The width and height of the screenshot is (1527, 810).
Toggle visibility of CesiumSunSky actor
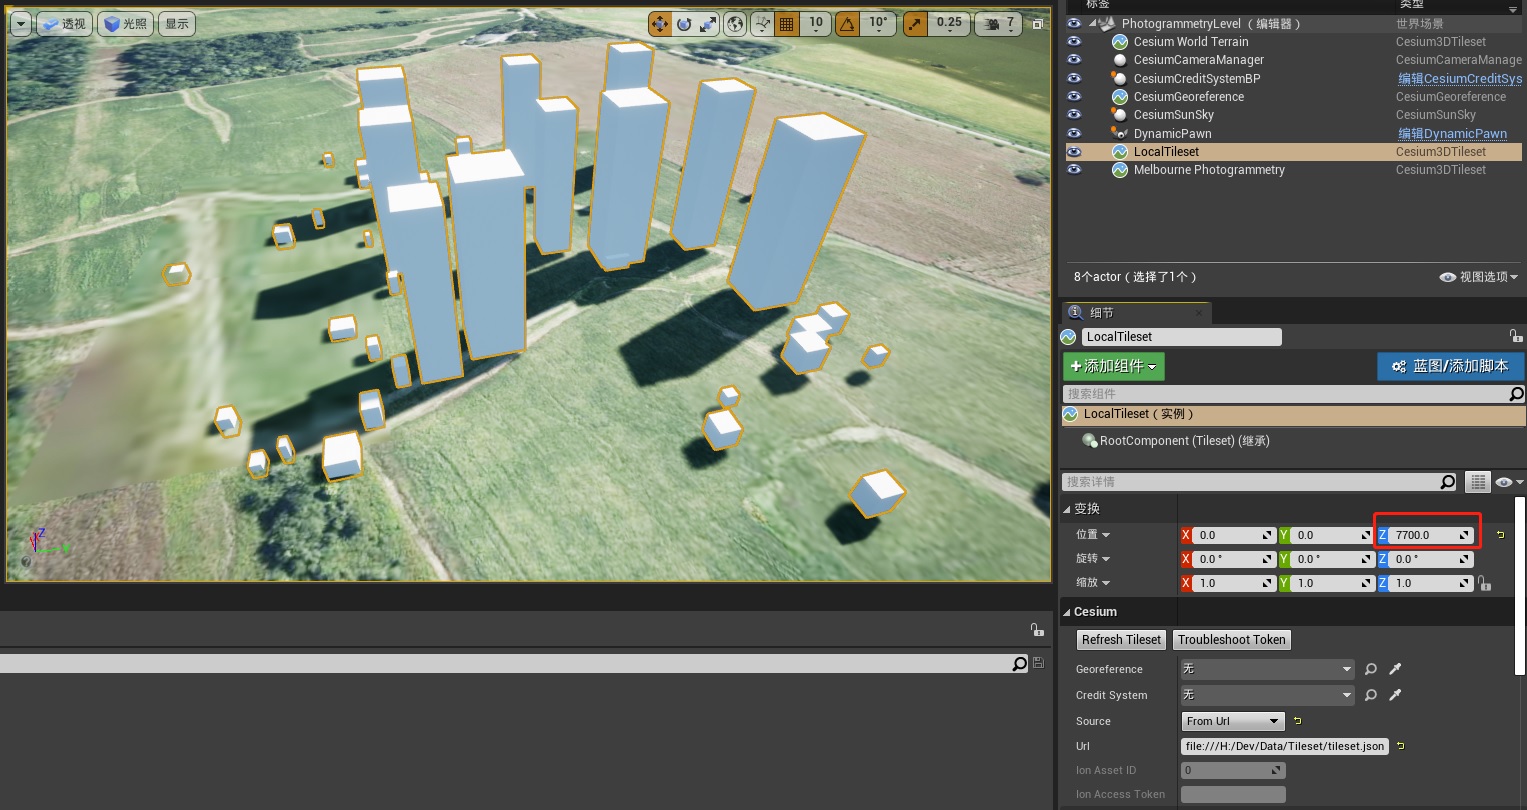tap(1074, 115)
